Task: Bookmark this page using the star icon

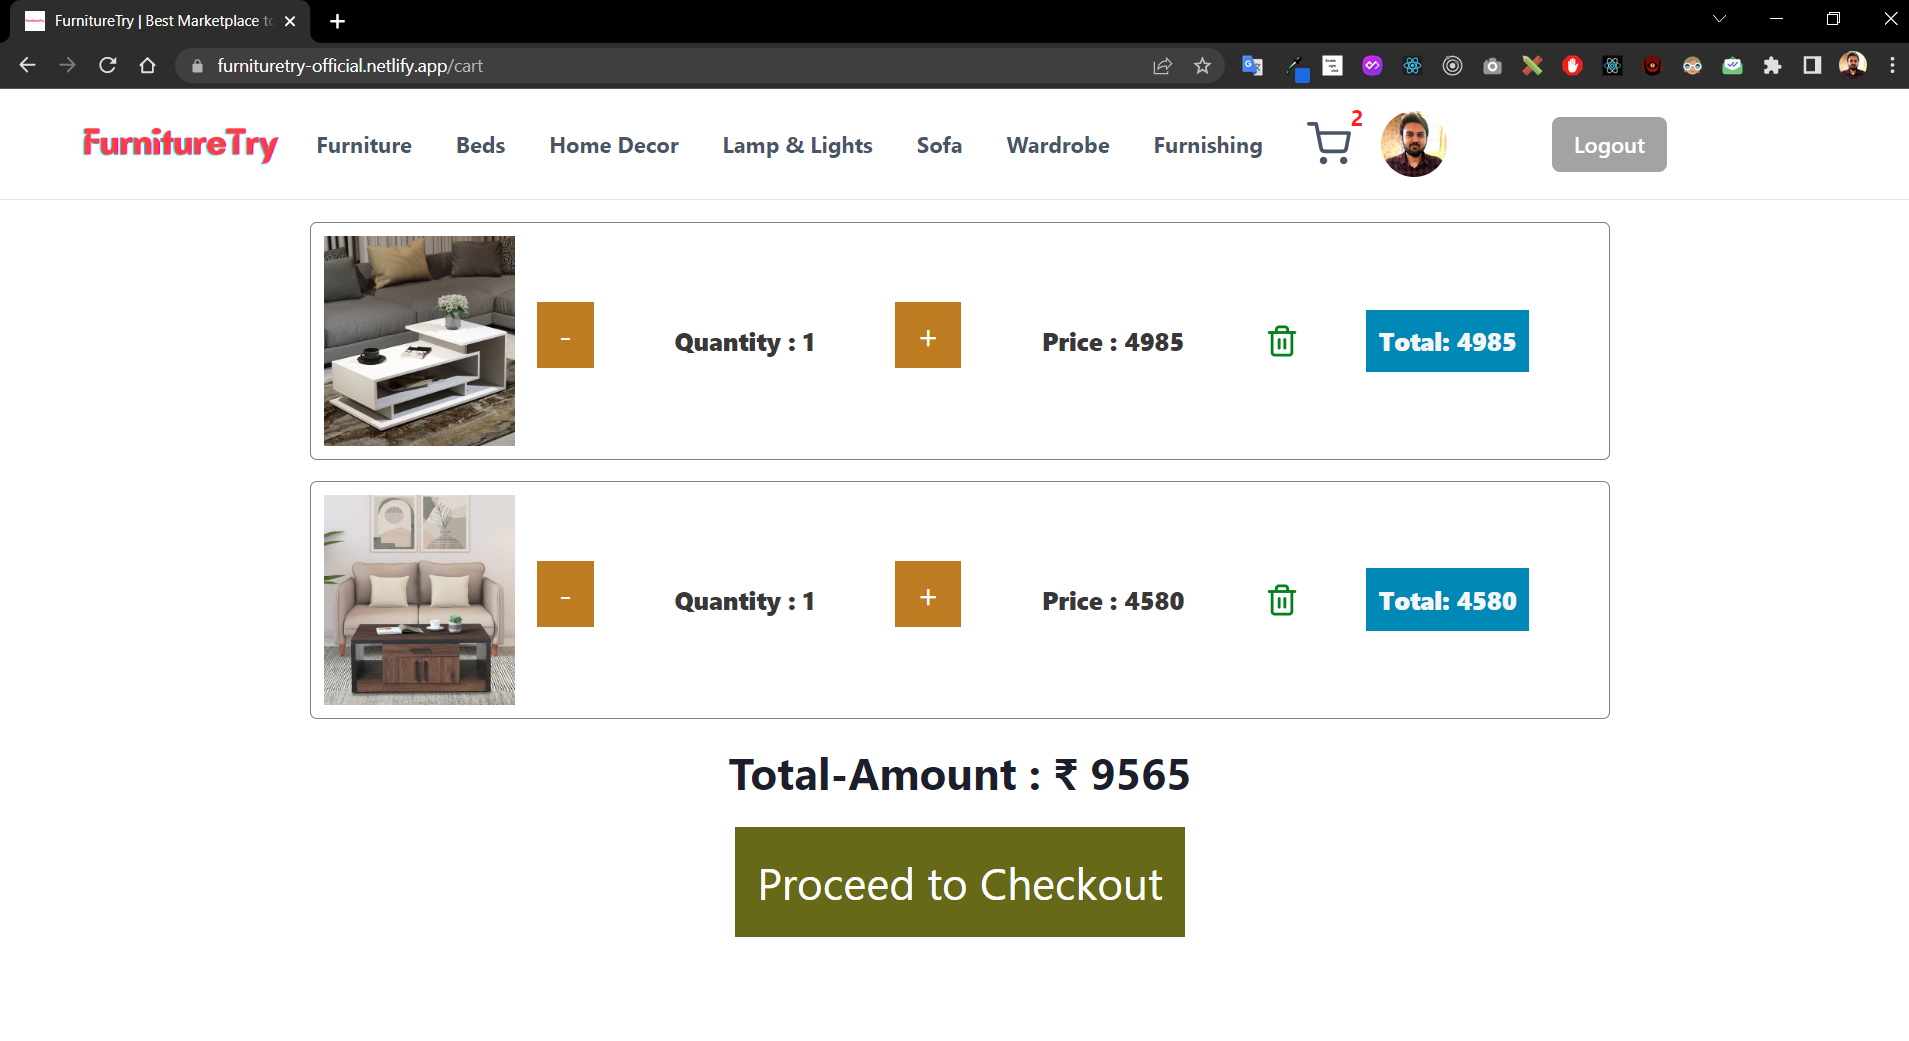Action: click(x=1203, y=65)
